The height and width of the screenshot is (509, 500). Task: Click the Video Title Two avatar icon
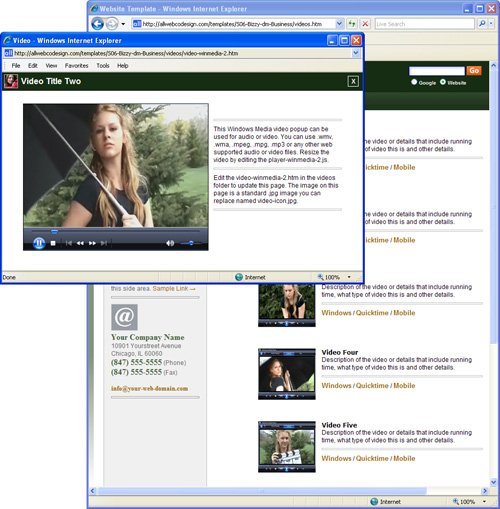[11, 81]
